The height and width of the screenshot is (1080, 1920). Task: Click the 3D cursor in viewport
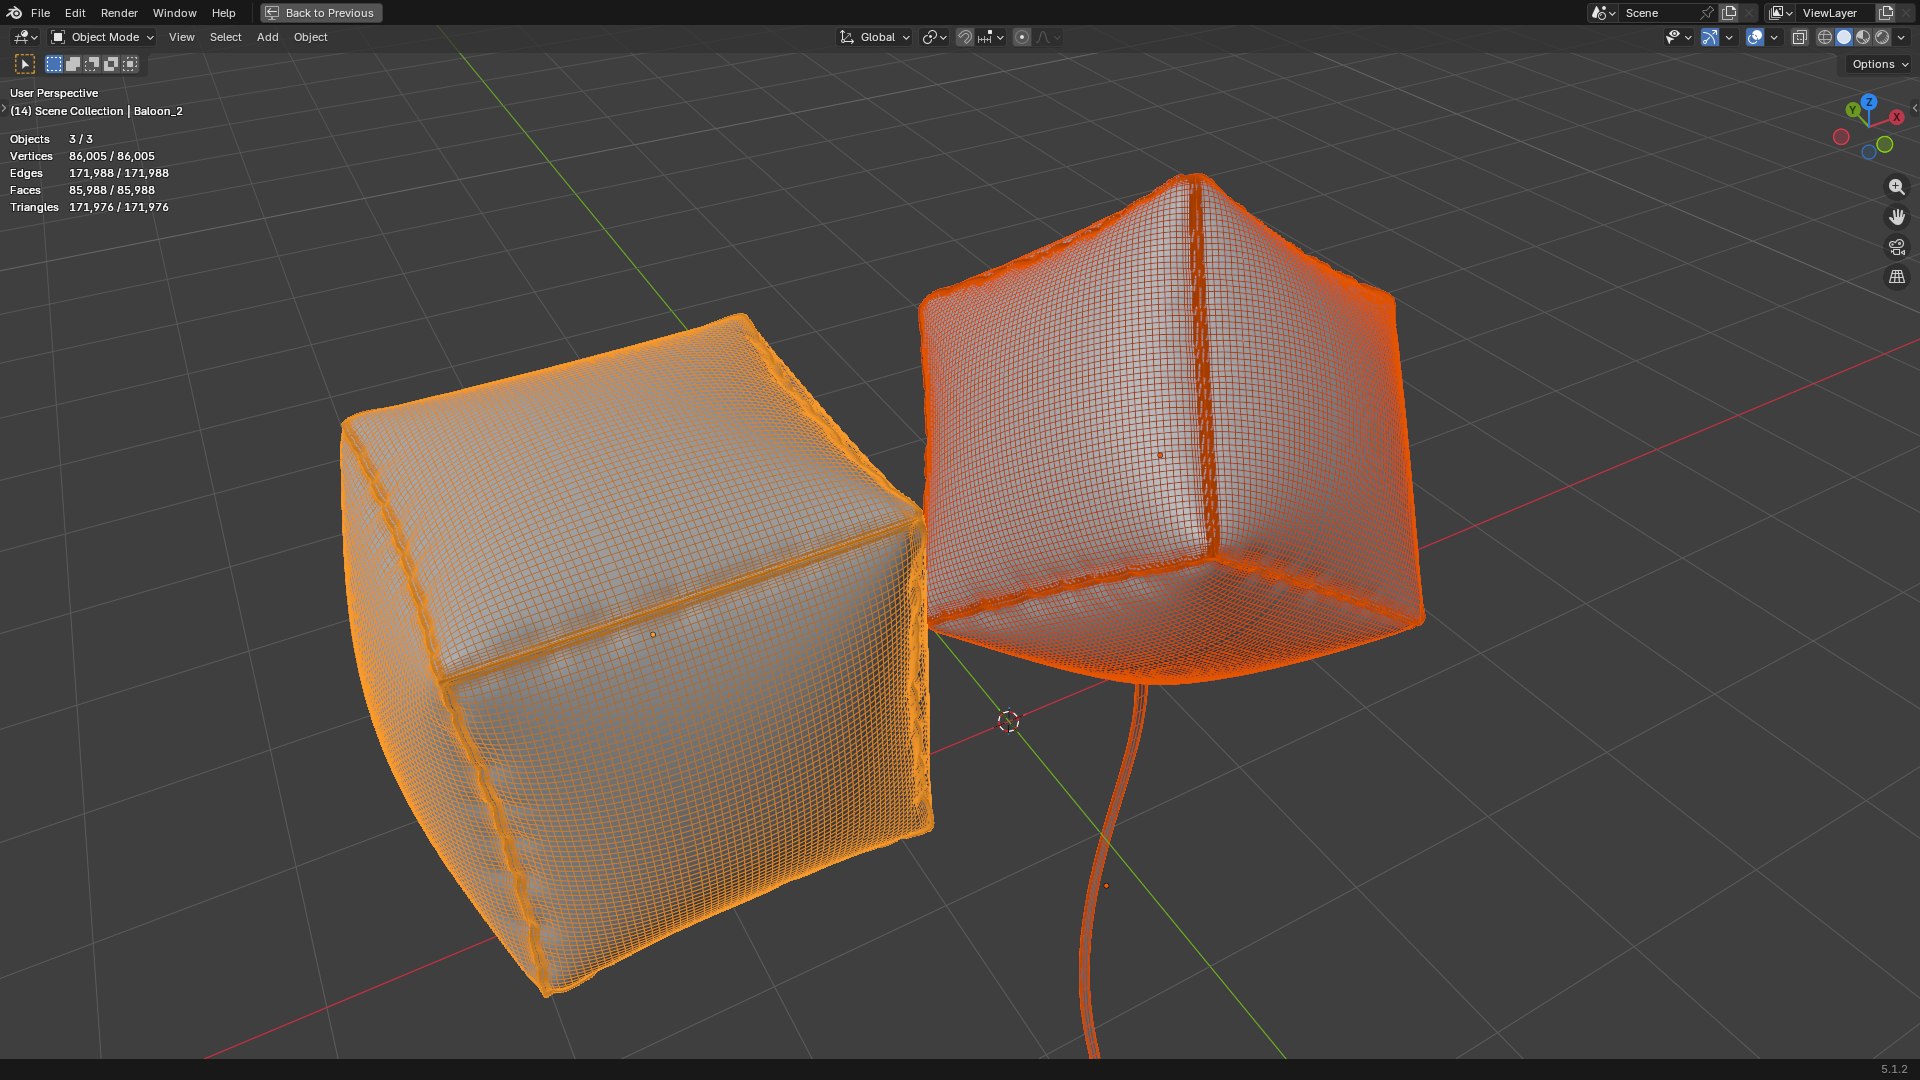click(1008, 721)
